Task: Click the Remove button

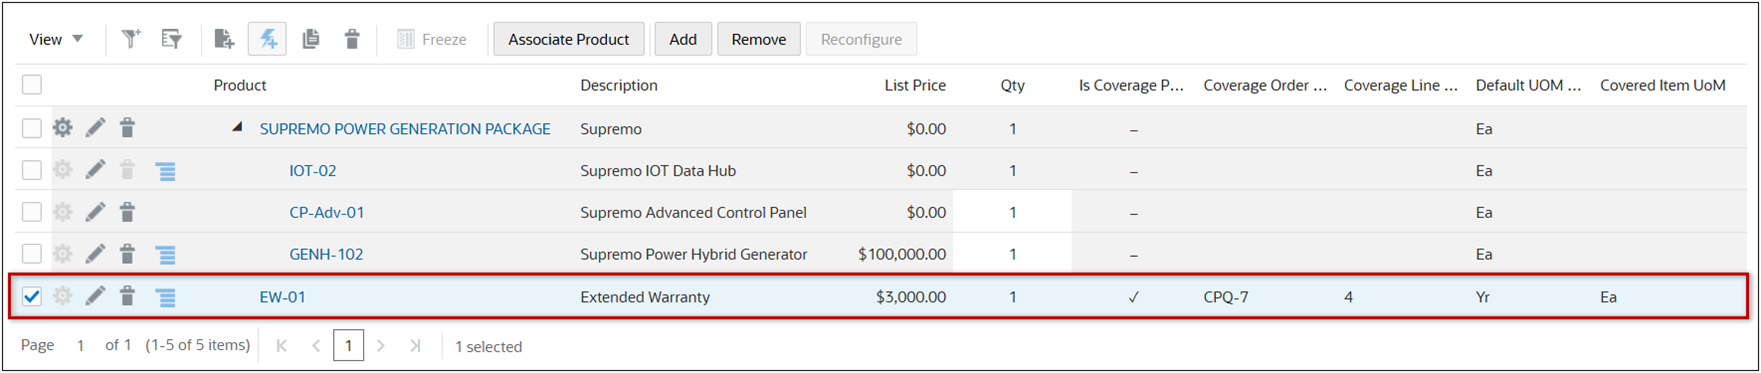Action: click(x=759, y=39)
